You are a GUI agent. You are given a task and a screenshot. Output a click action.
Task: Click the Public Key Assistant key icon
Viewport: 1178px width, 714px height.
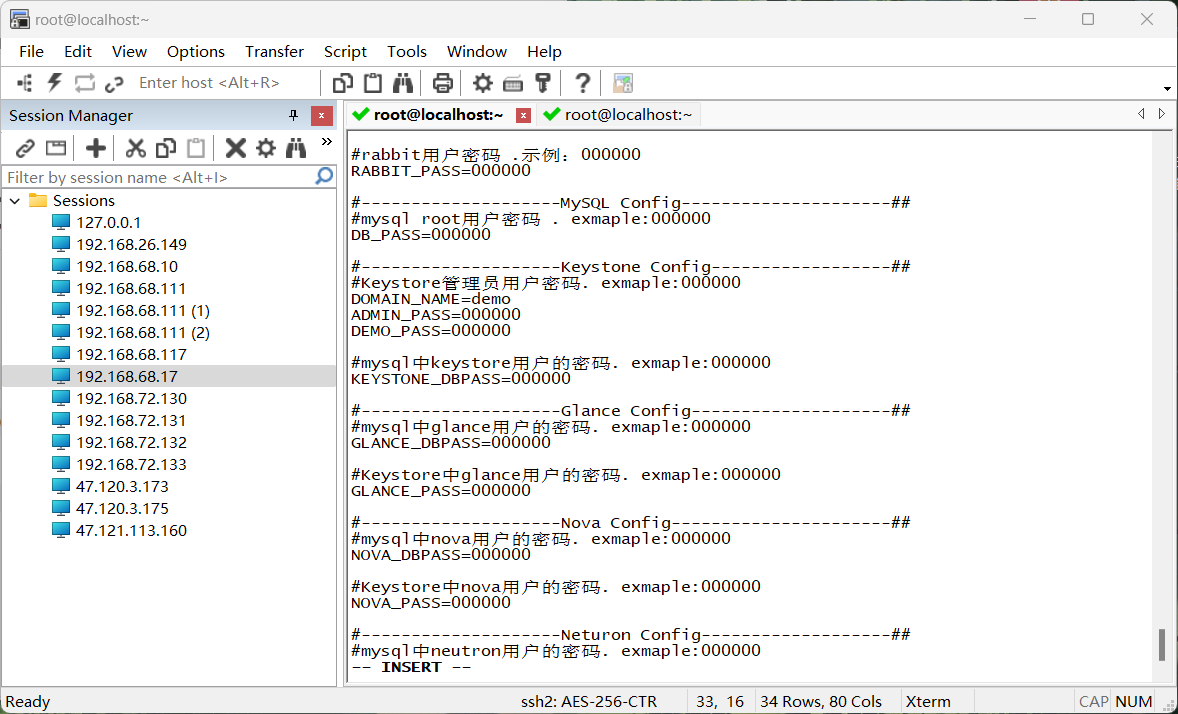pos(543,83)
